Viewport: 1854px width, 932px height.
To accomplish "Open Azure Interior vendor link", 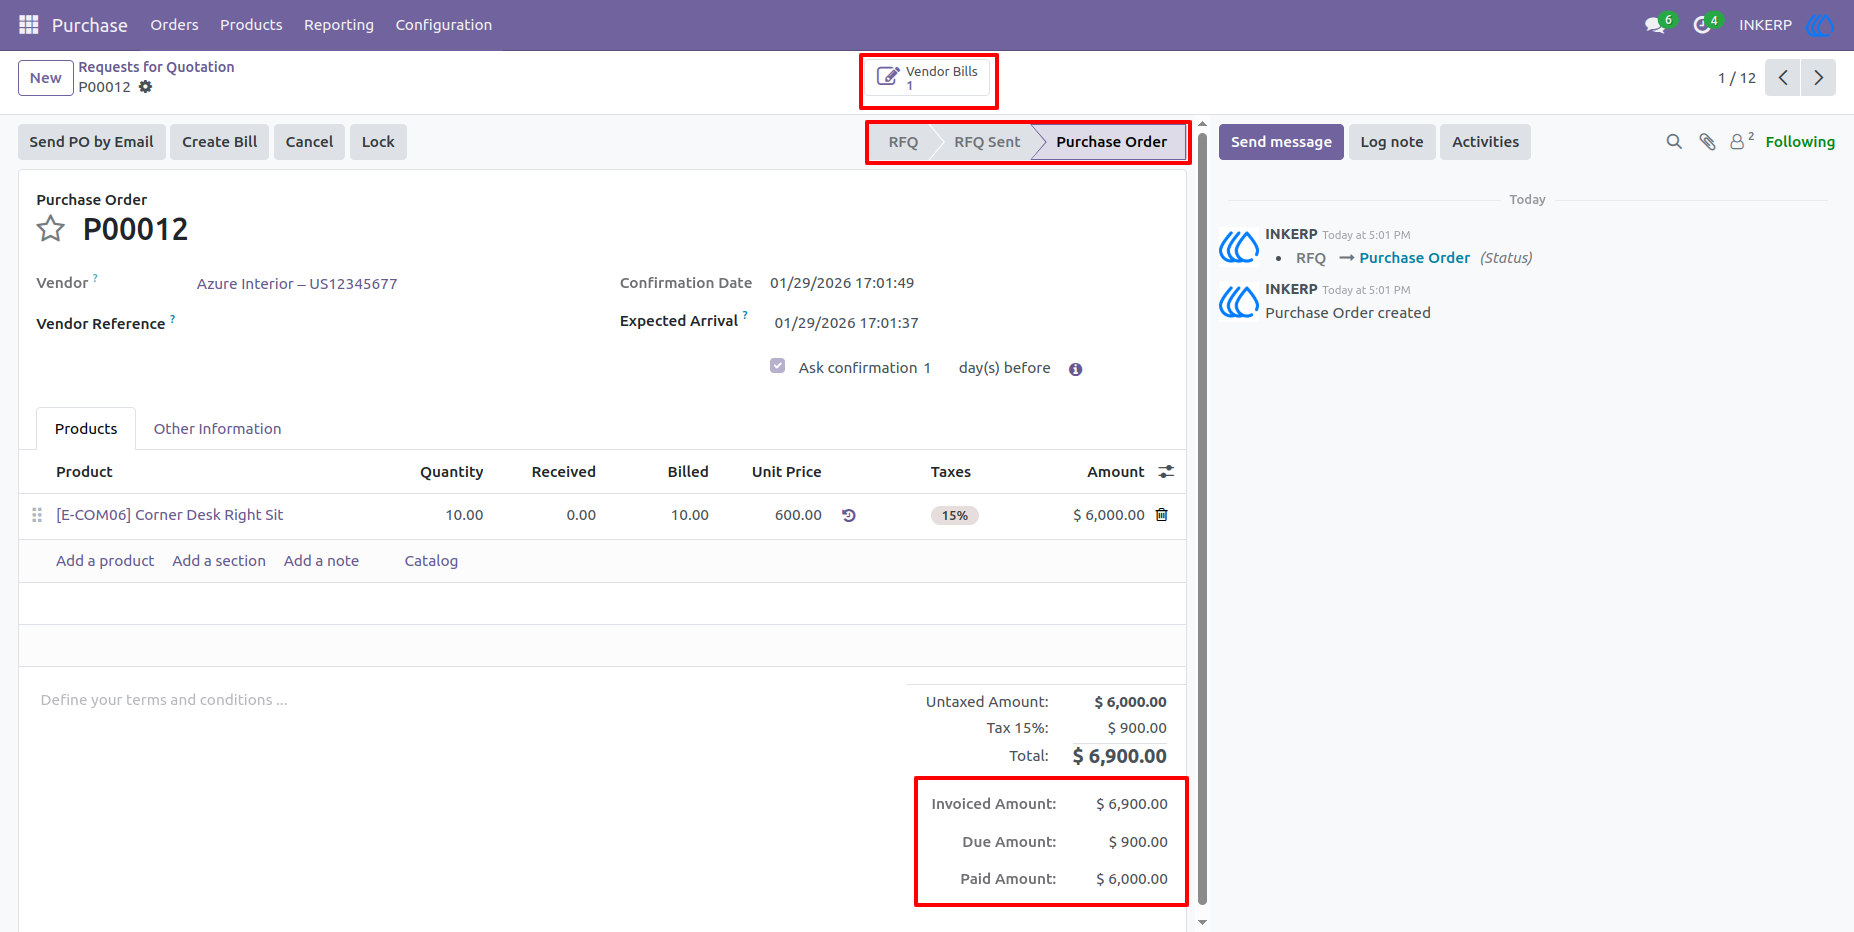I will point(297,284).
